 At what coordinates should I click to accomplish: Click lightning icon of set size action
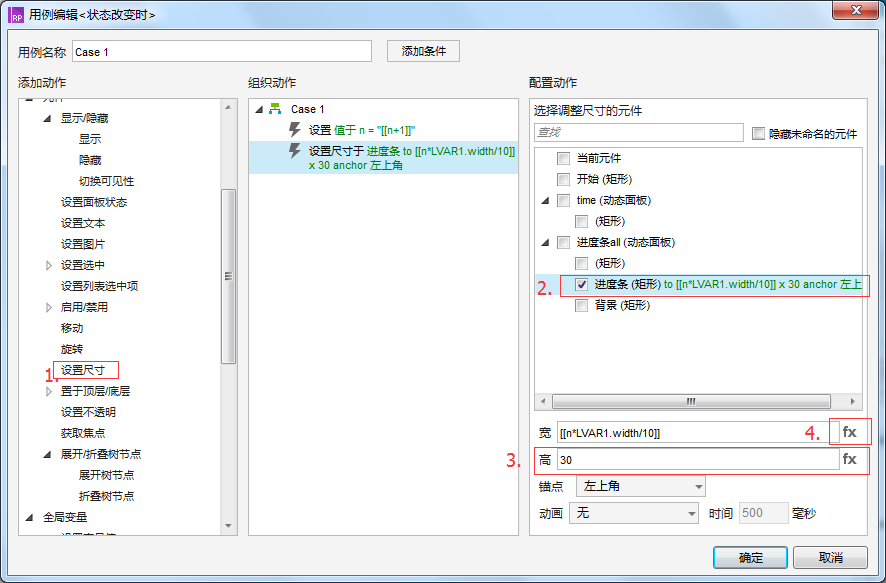[294, 151]
